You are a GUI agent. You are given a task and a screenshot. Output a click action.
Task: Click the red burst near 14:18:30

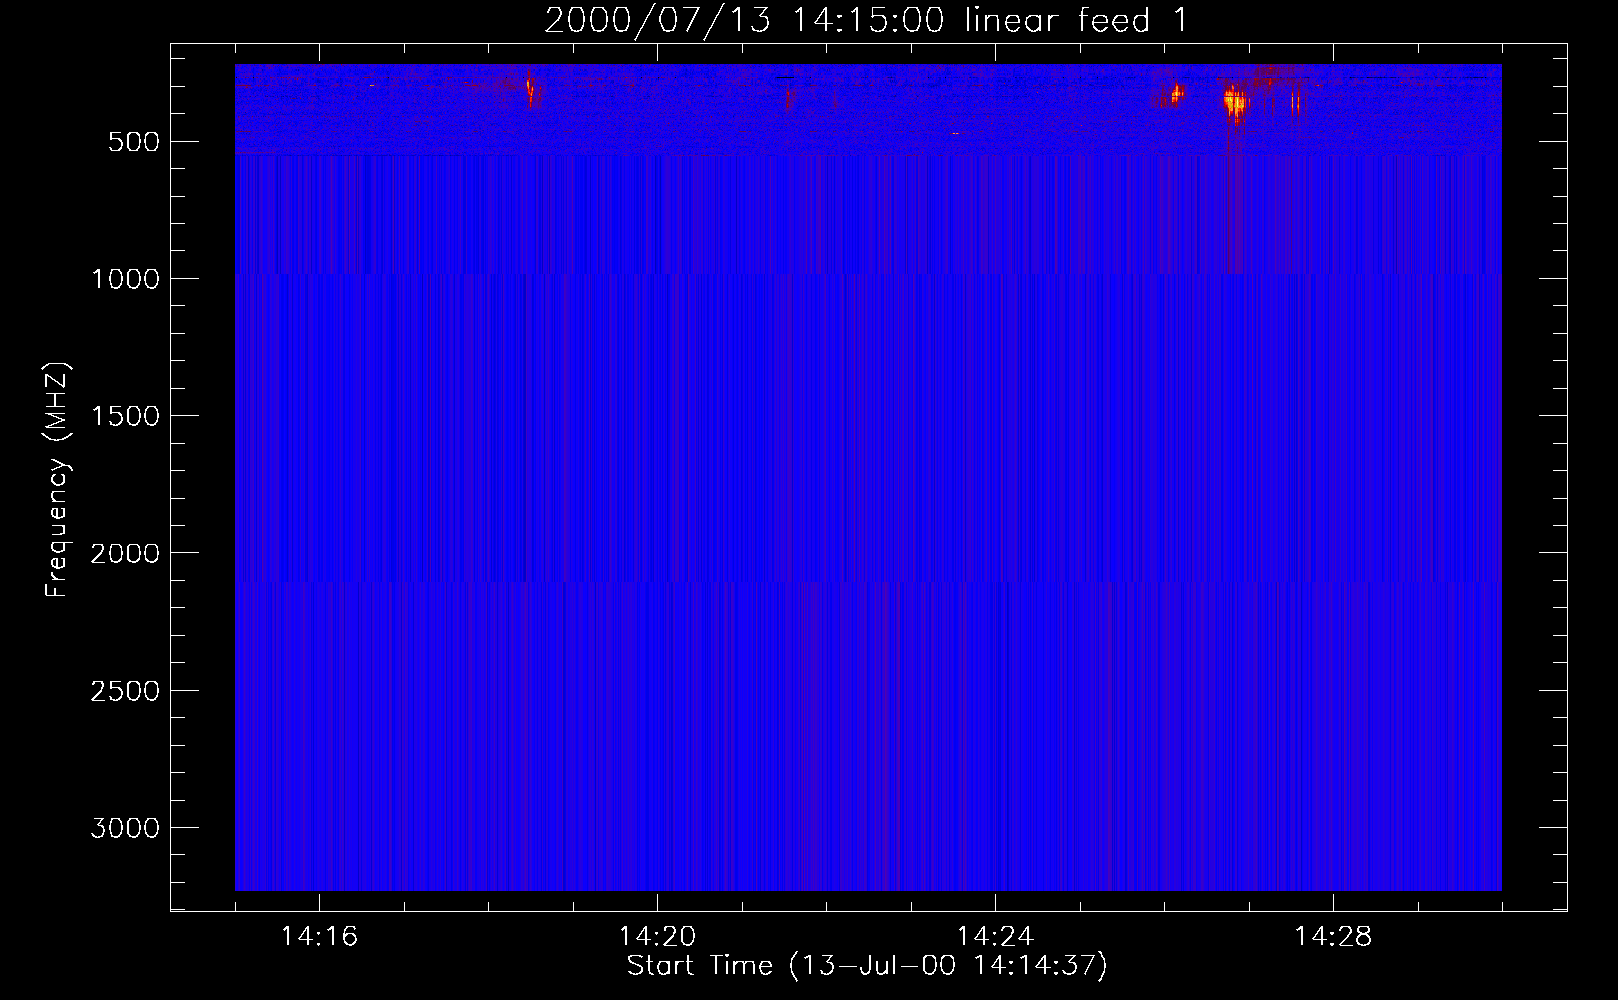coord(531,89)
